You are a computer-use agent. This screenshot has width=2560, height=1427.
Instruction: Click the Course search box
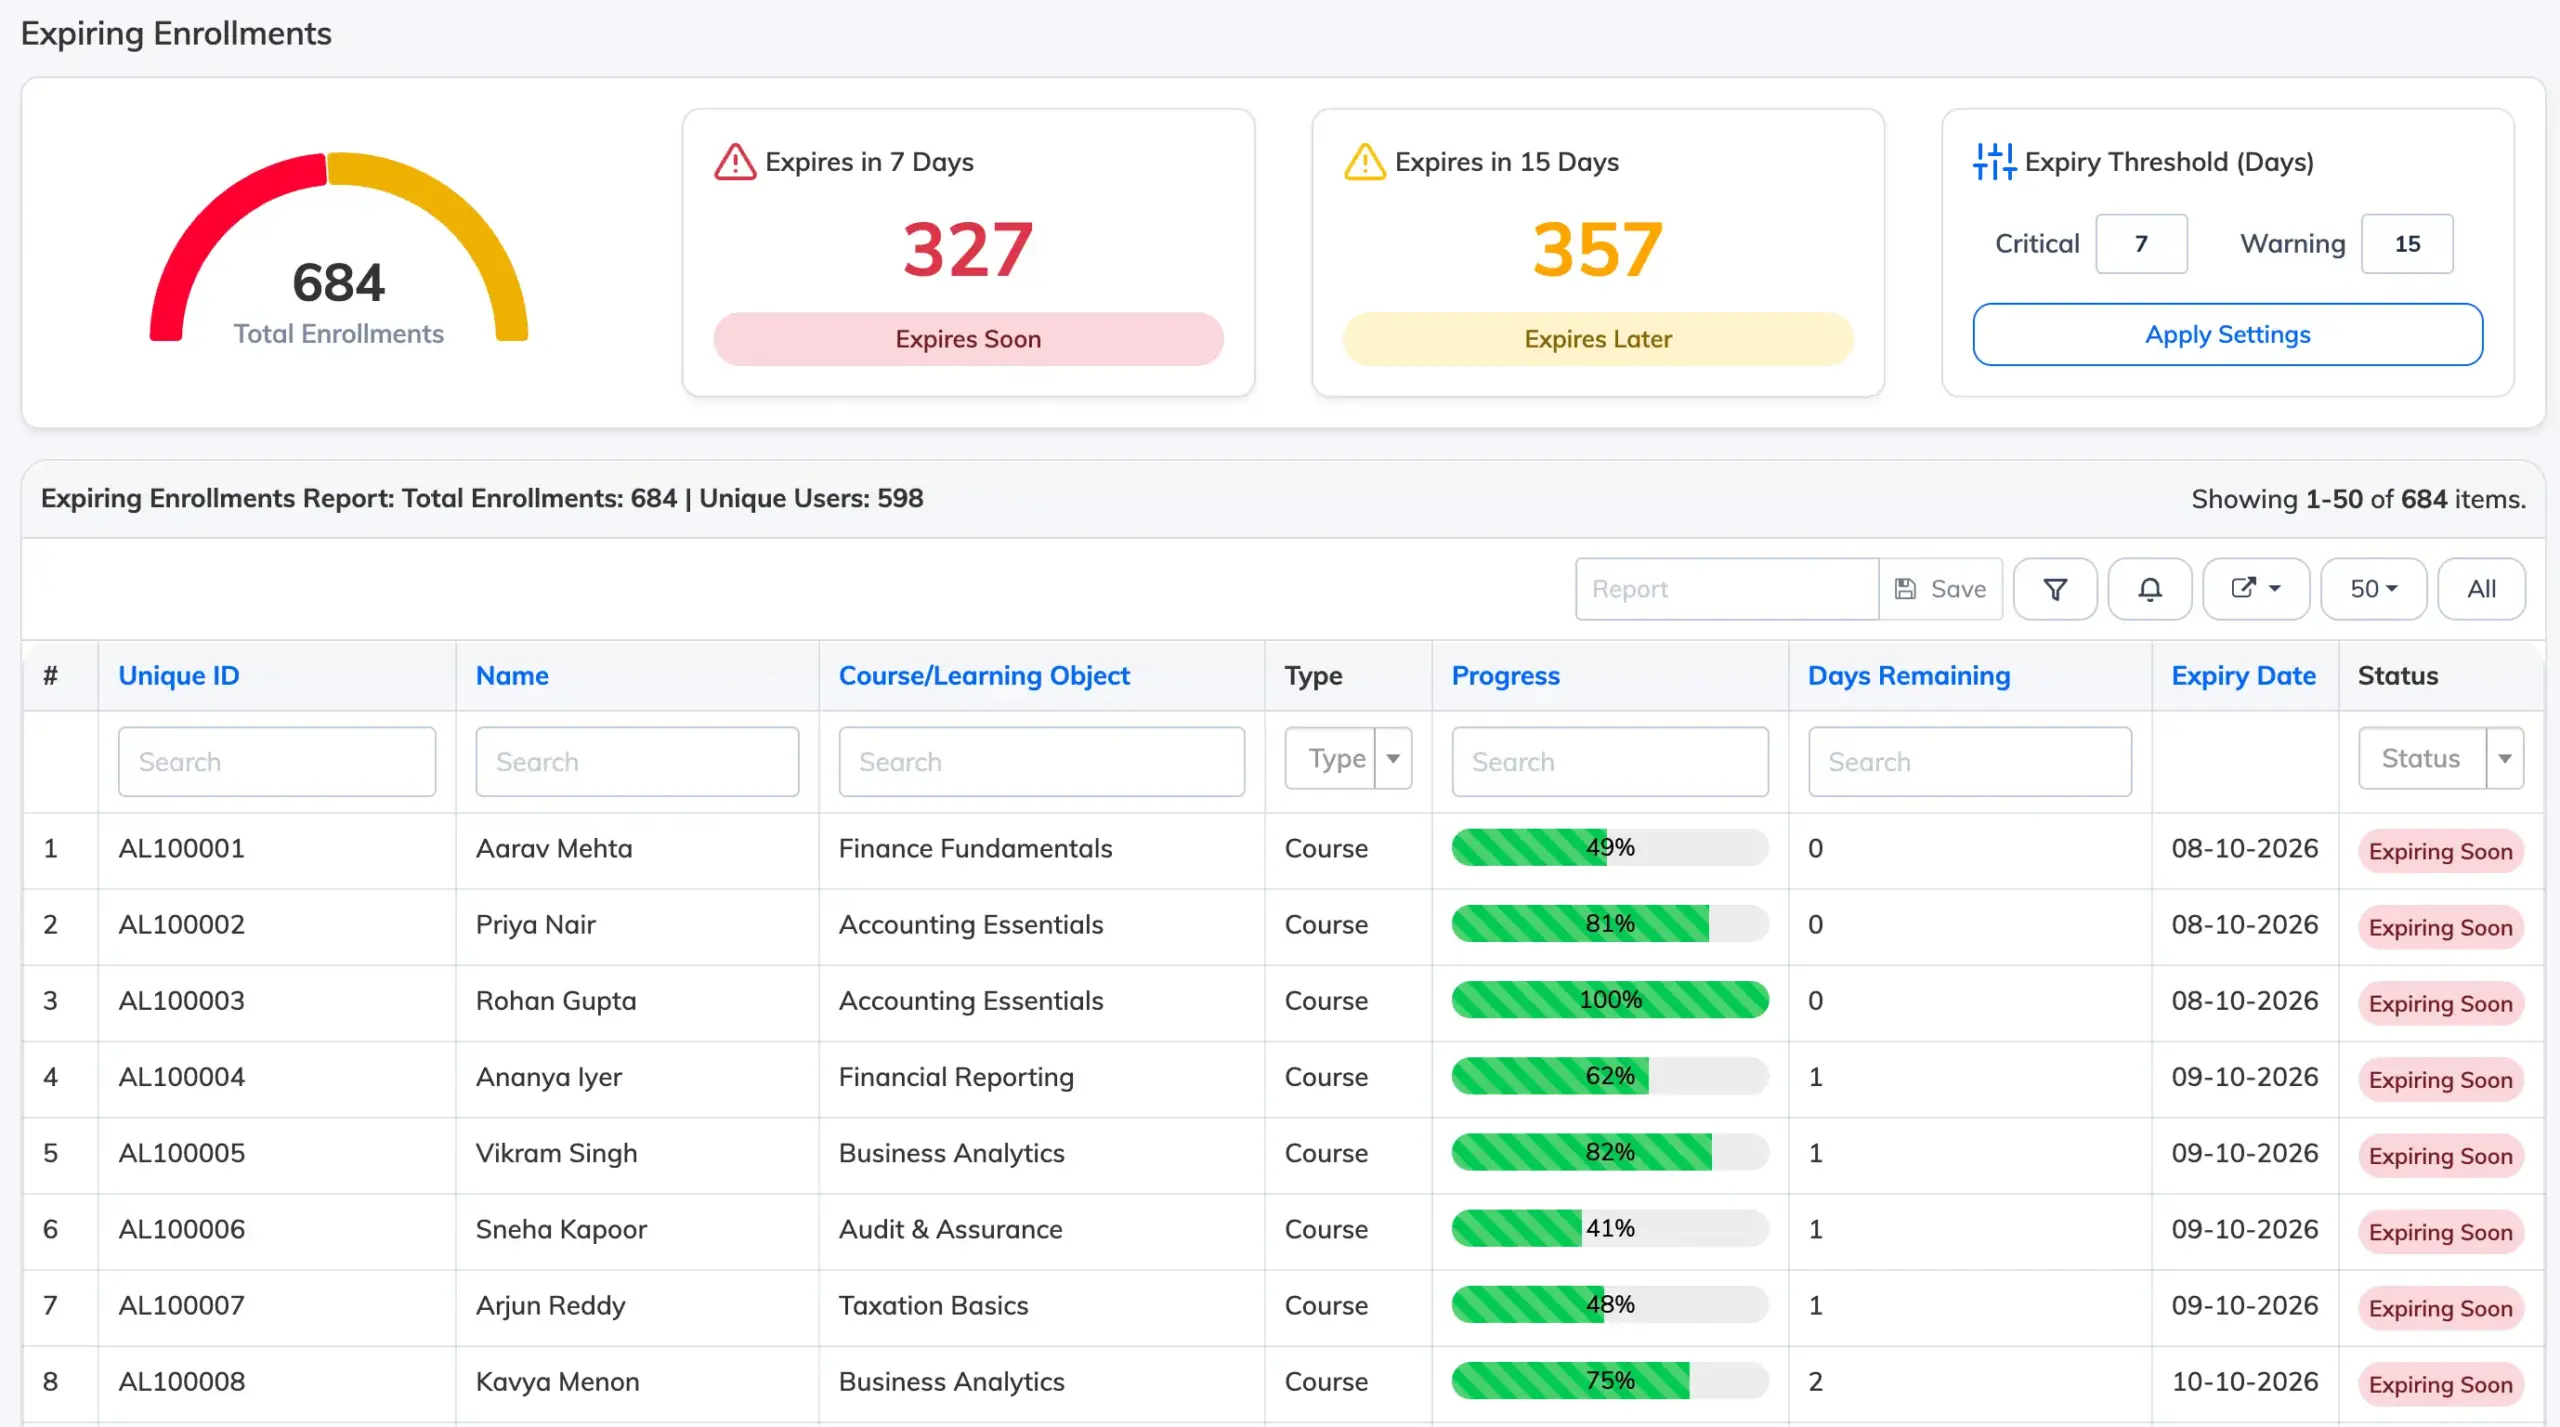tap(1041, 762)
